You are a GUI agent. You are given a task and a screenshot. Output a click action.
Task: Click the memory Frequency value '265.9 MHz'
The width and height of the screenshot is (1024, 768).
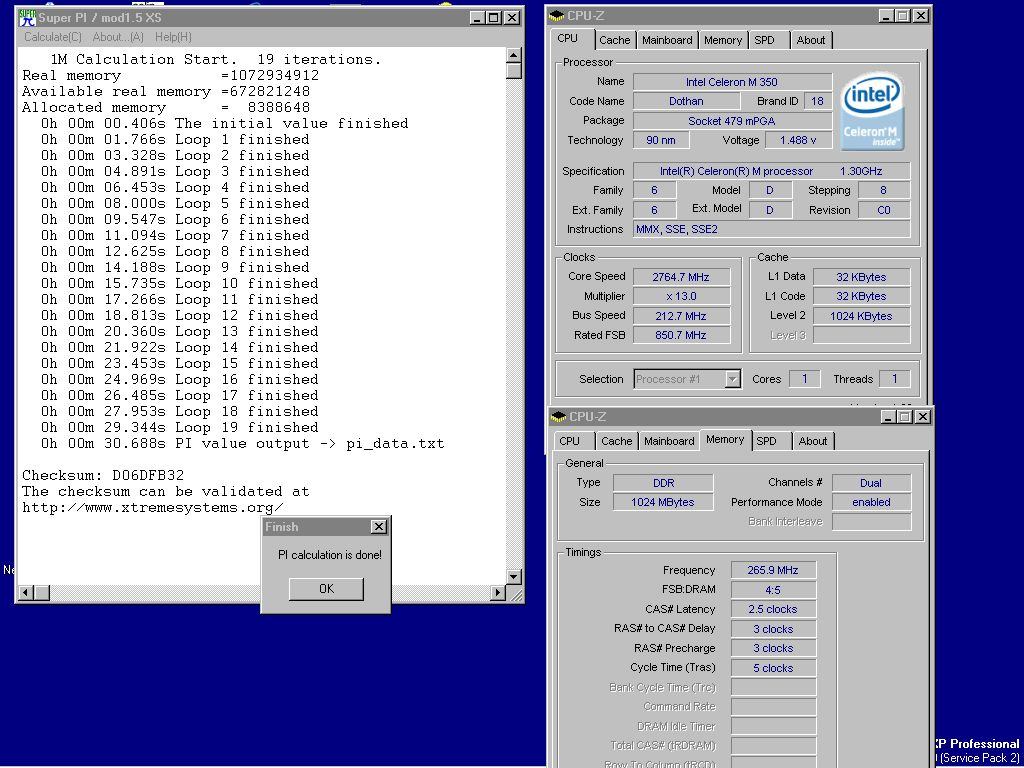coord(773,570)
